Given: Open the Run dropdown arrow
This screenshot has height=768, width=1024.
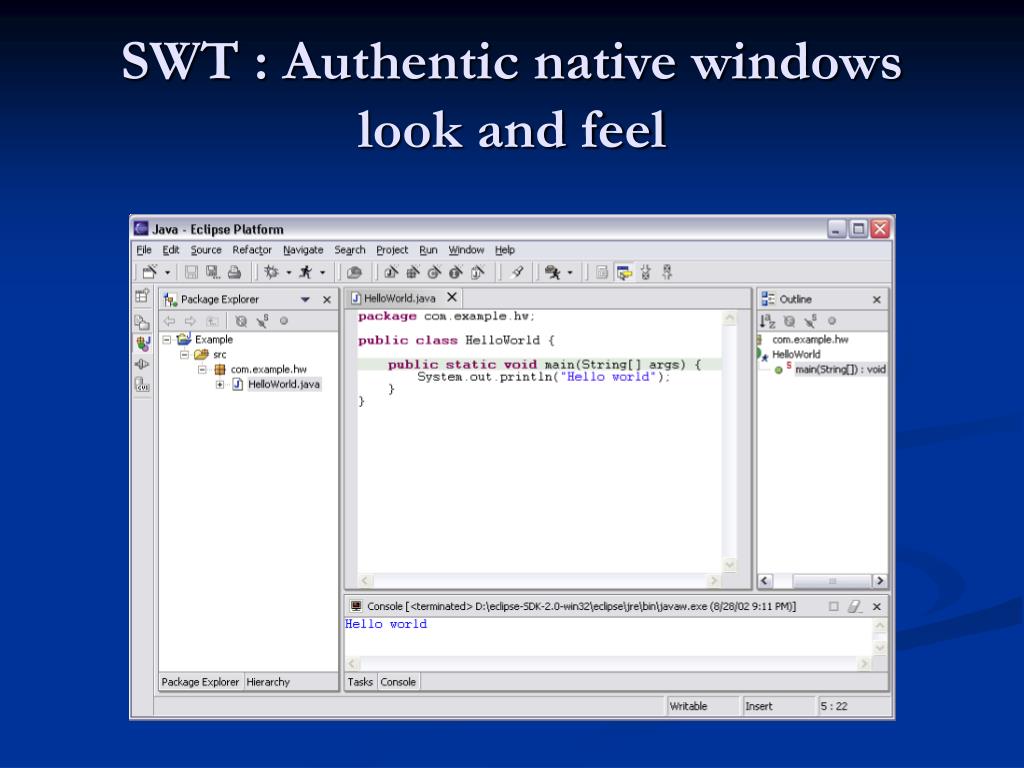Looking at the screenshot, I should 323,272.
